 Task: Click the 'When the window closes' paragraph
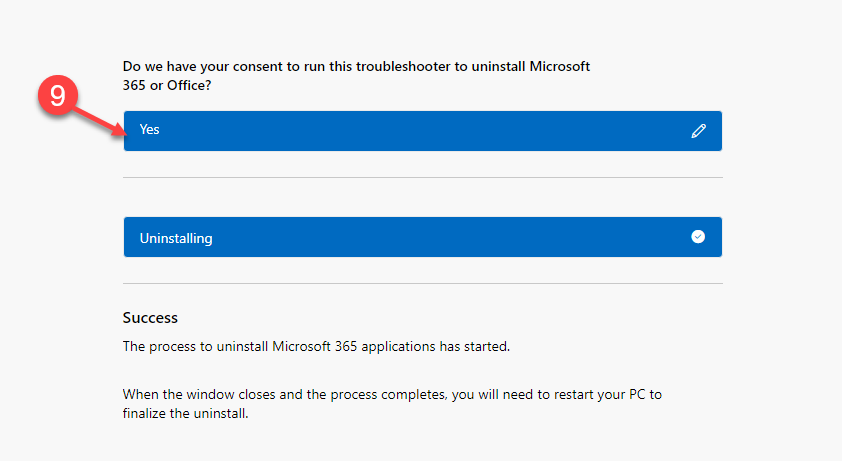point(392,394)
